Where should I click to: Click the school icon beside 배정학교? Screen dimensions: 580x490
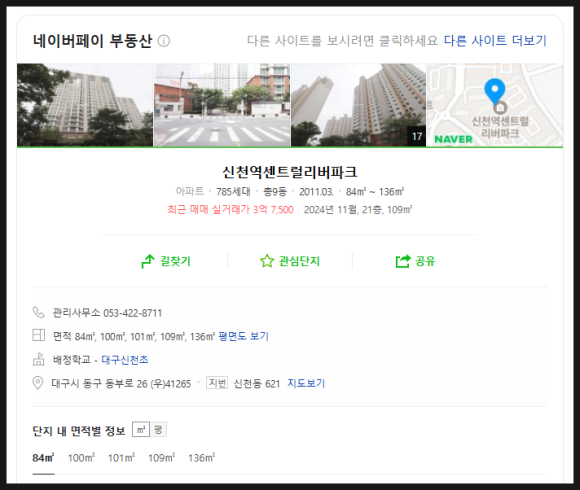pos(38,359)
